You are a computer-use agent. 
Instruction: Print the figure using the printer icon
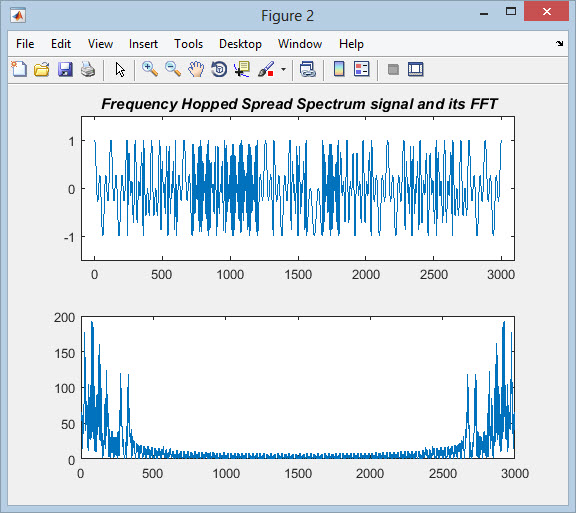(x=88, y=69)
